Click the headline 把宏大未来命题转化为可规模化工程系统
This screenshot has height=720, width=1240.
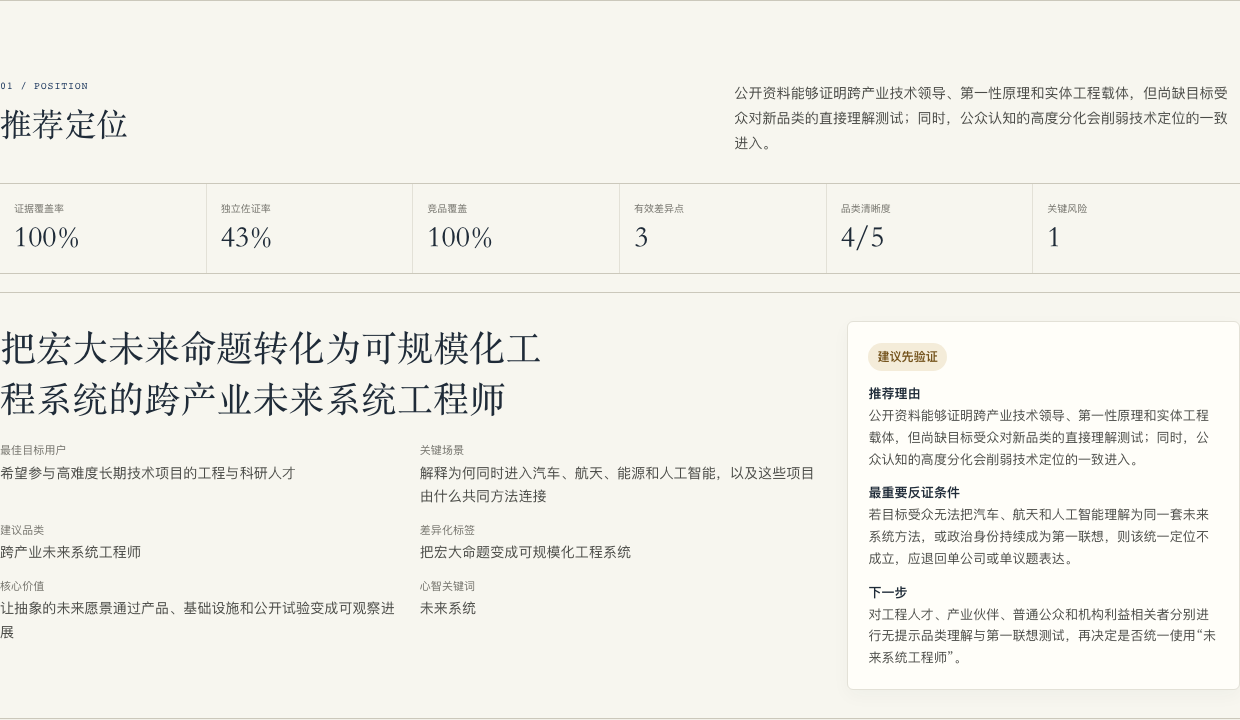pos(271,374)
